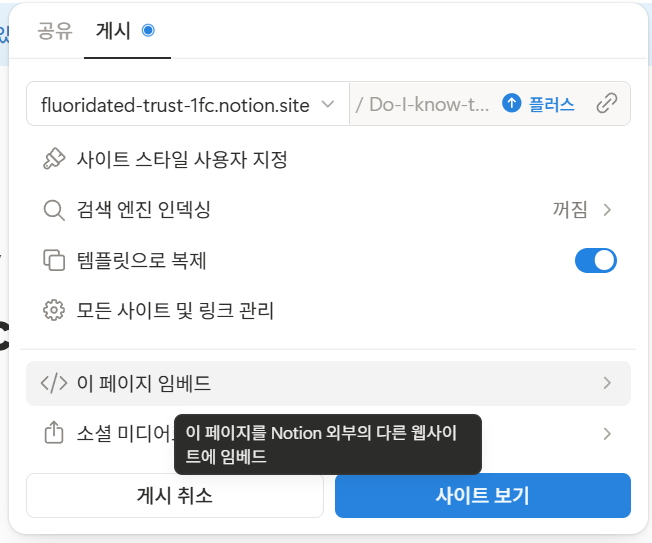Click the social media share icon

pyautogui.click(x=54, y=433)
